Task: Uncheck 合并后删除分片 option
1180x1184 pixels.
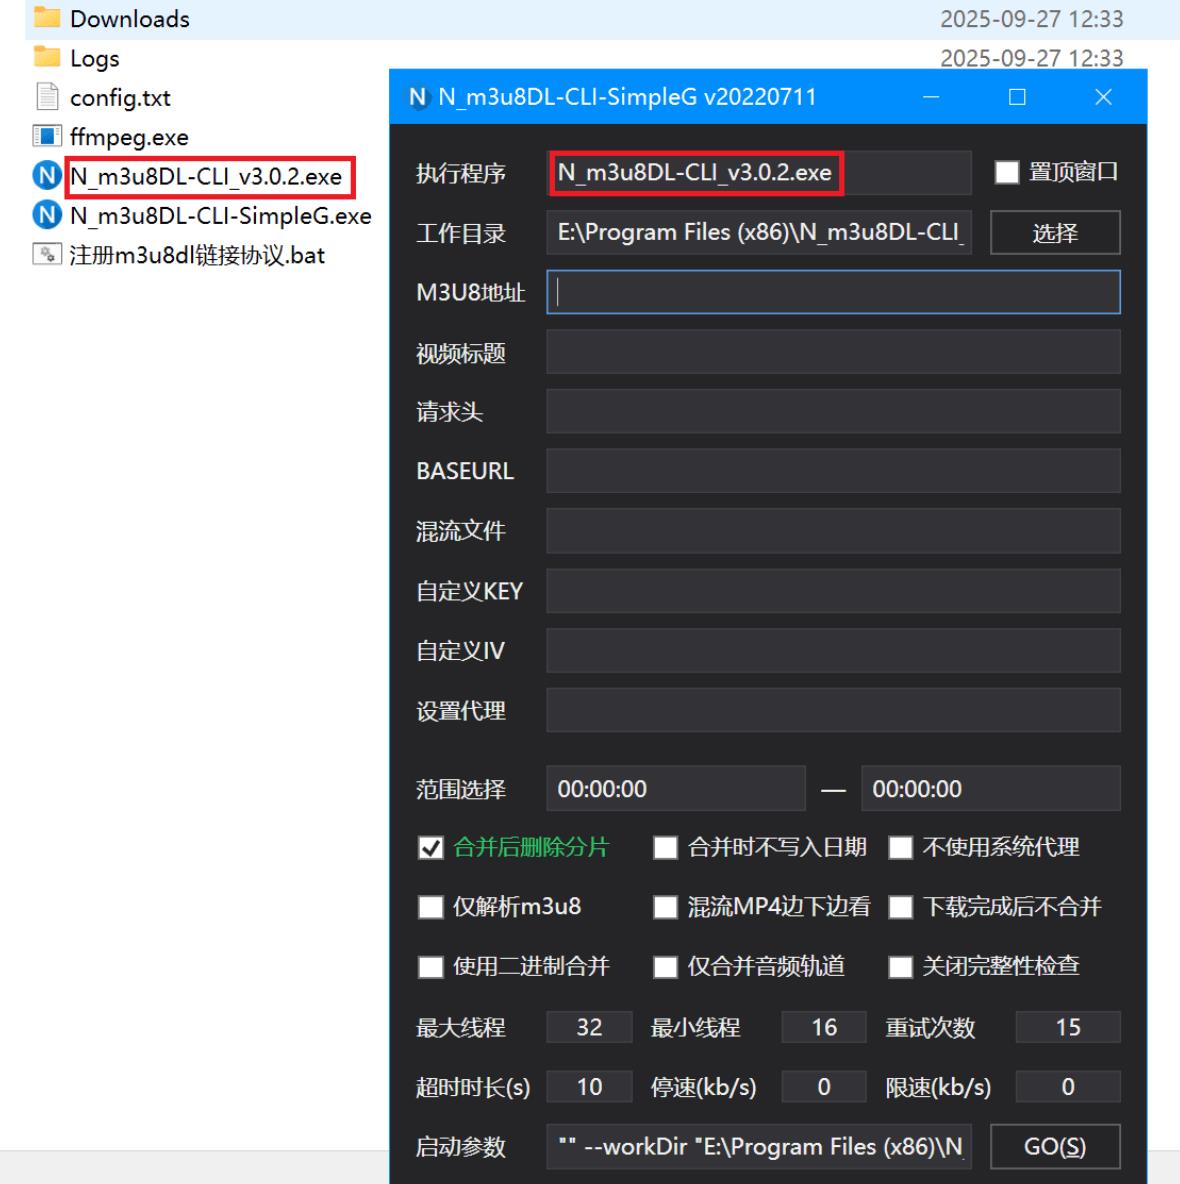Action: point(431,848)
